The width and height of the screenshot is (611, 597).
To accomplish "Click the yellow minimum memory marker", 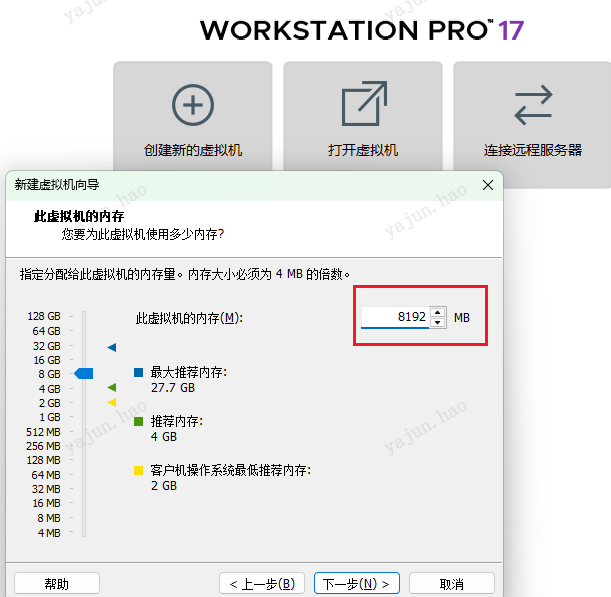I will [x=112, y=402].
